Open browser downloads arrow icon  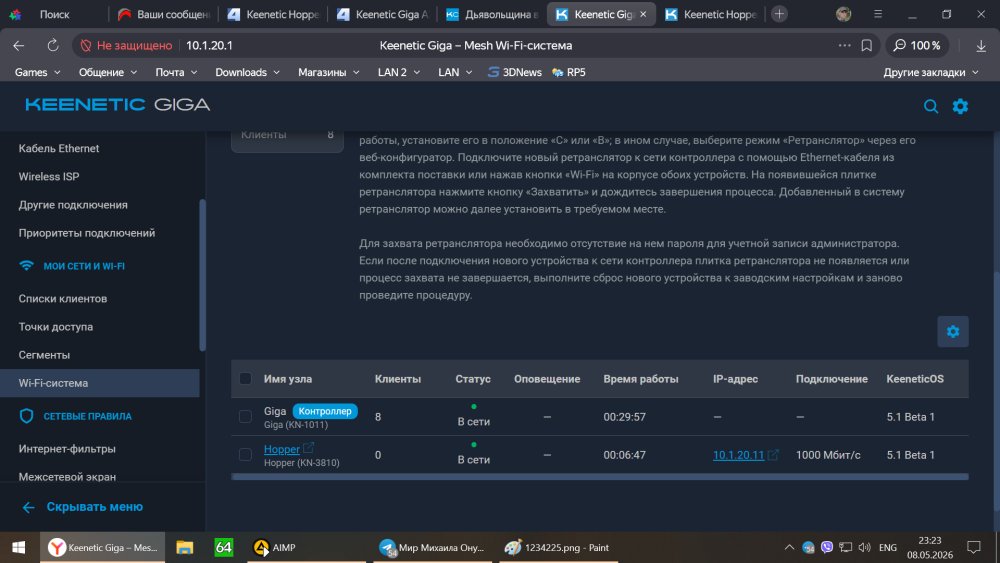coord(981,45)
